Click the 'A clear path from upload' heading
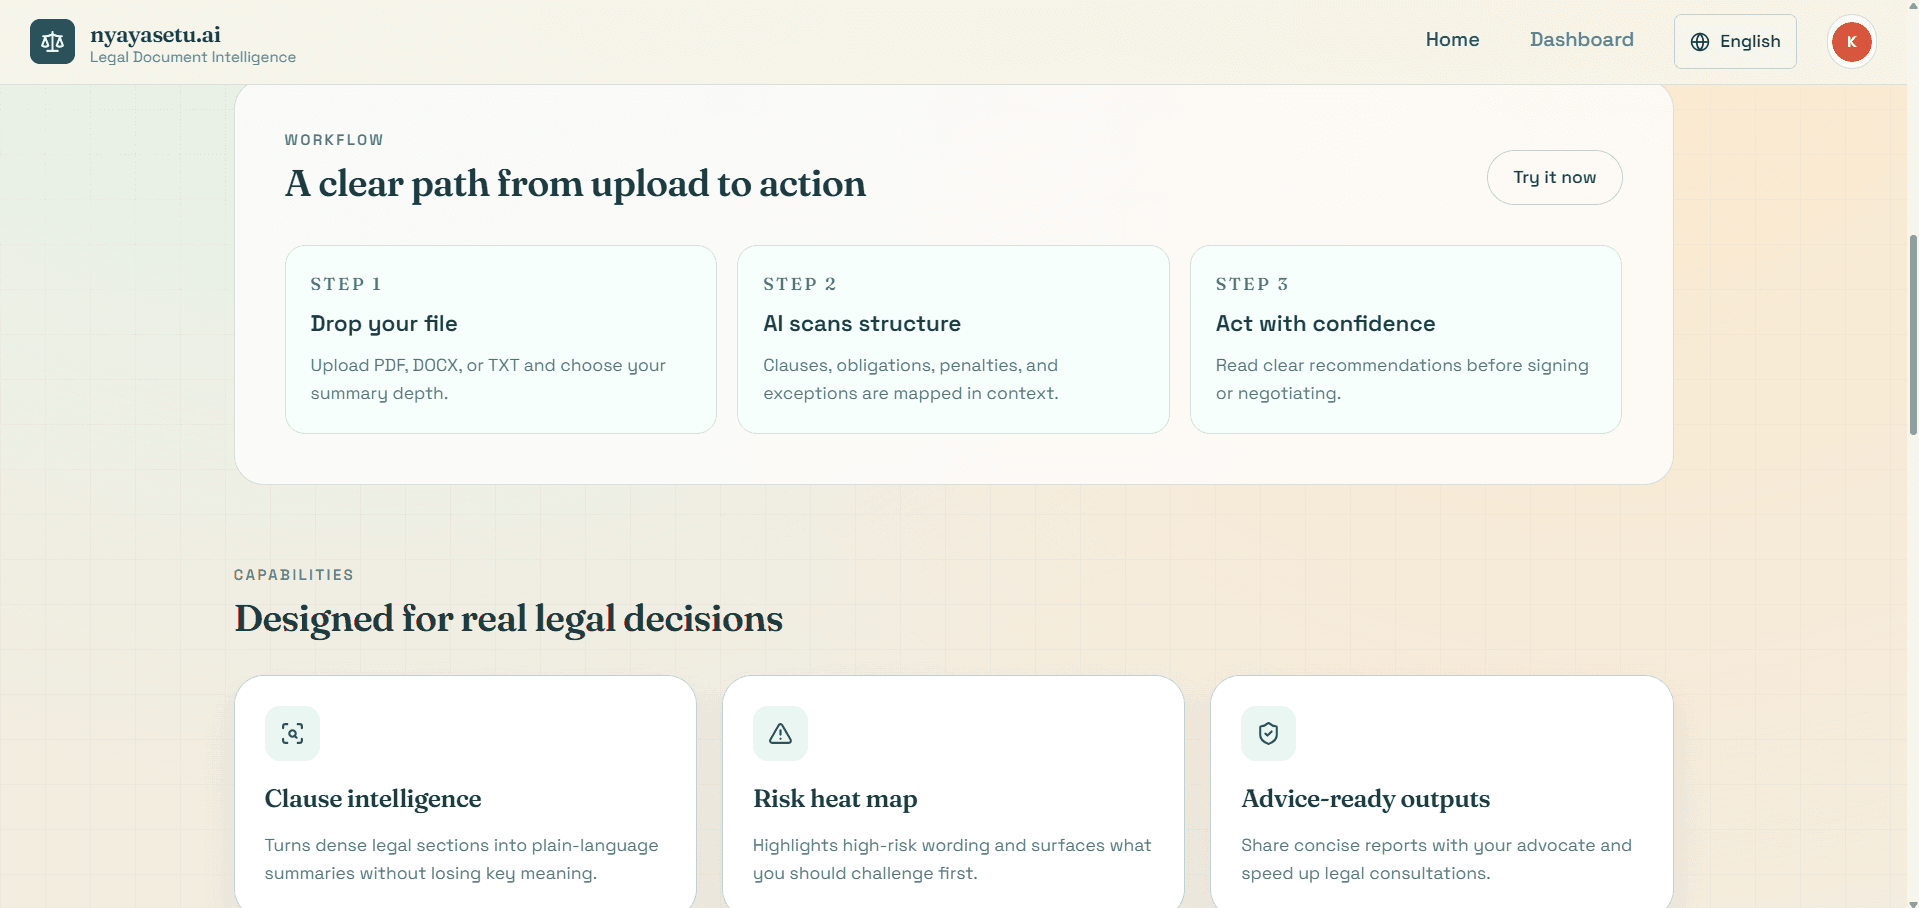 click(x=575, y=184)
